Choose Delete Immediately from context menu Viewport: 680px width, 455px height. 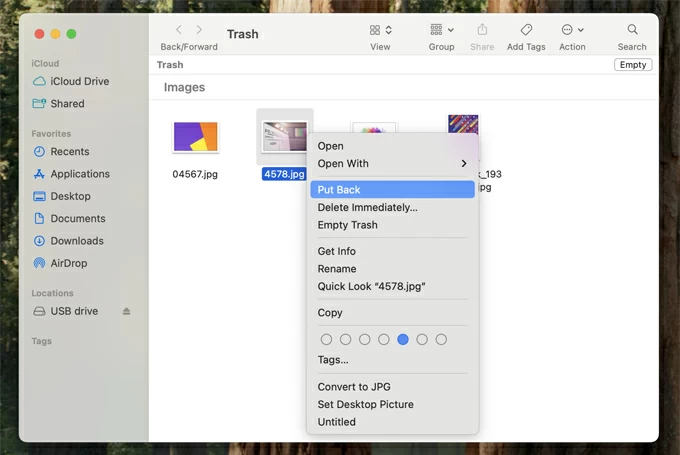(x=367, y=208)
